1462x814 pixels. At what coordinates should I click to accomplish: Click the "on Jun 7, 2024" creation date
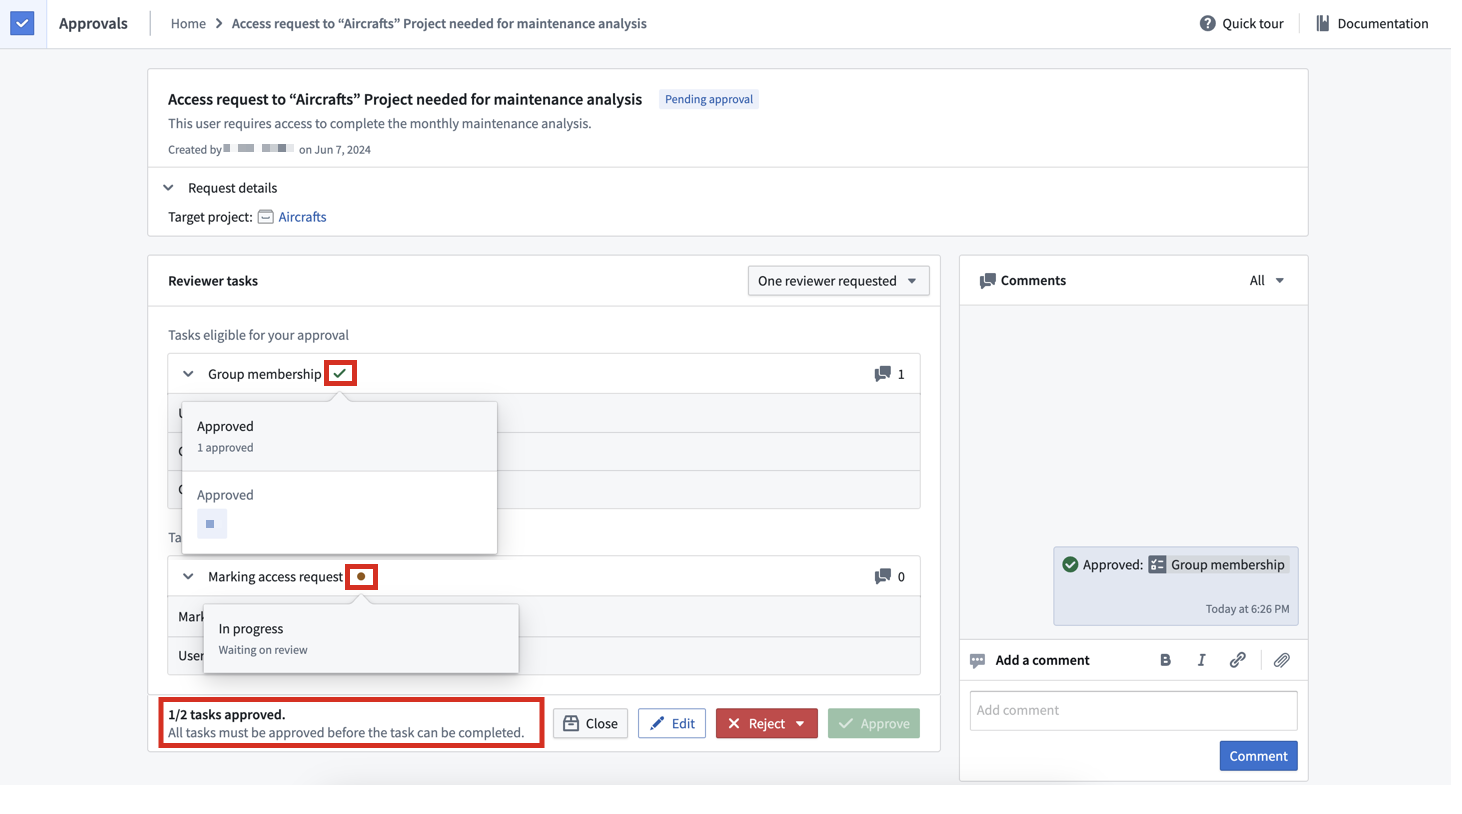click(335, 150)
